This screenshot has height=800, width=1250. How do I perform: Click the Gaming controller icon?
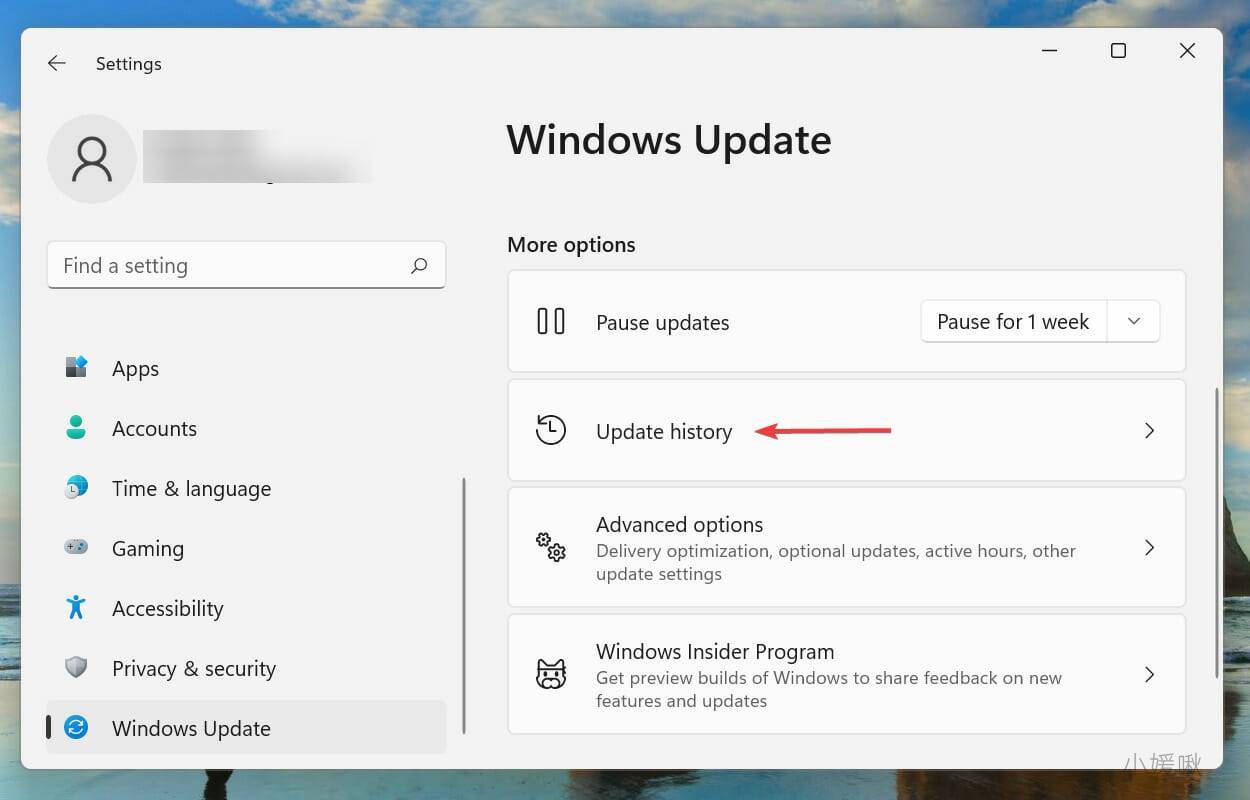[76, 548]
